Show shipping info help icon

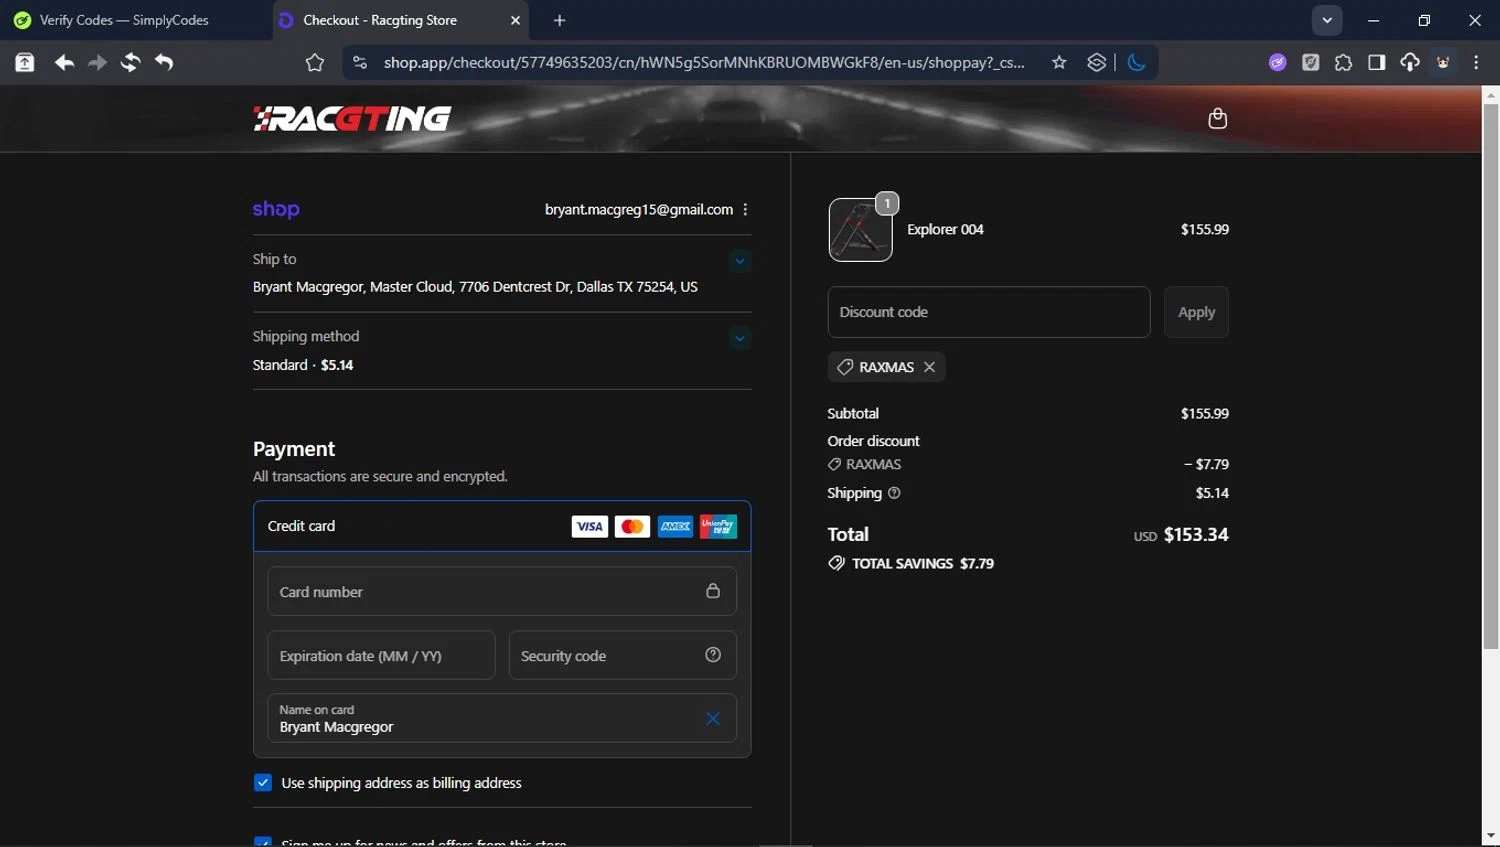click(894, 493)
